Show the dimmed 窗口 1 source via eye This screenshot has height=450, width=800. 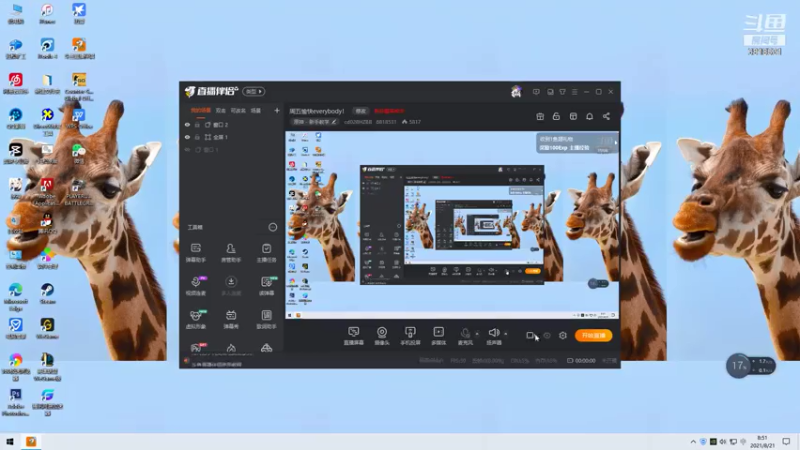[x=187, y=150]
